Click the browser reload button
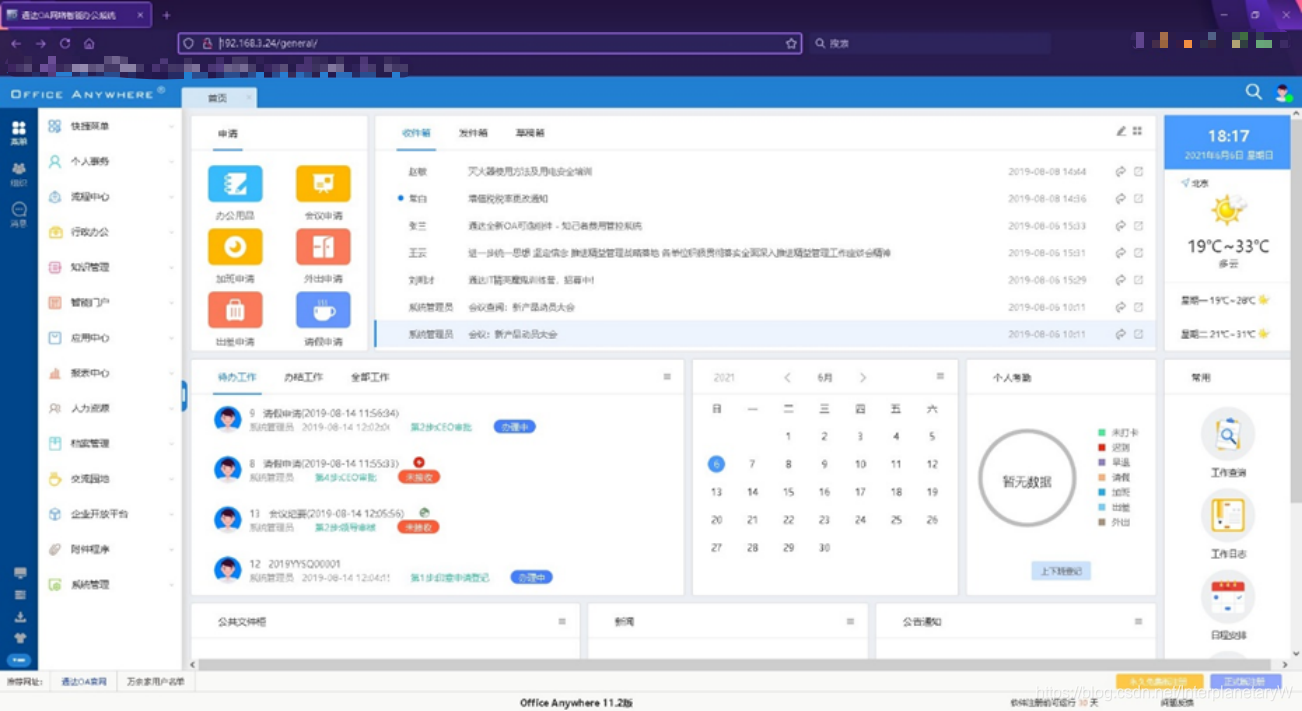This screenshot has height=711, width=1302. coord(65,44)
